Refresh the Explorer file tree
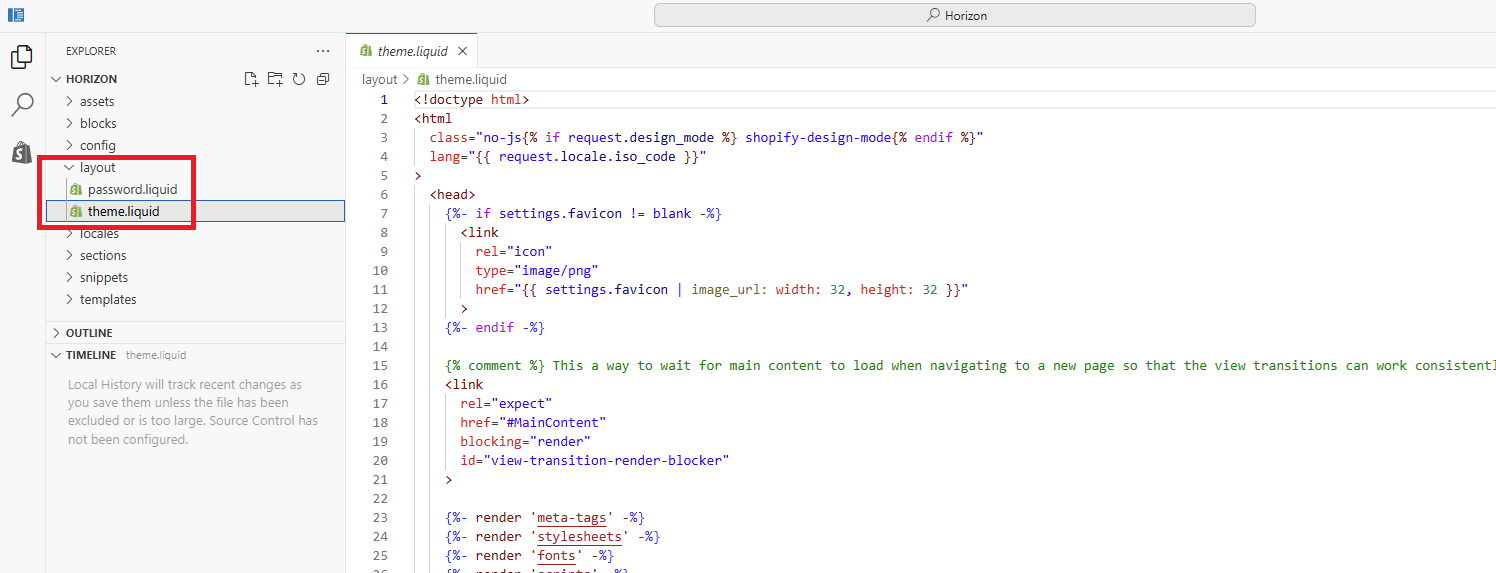 click(x=299, y=79)
